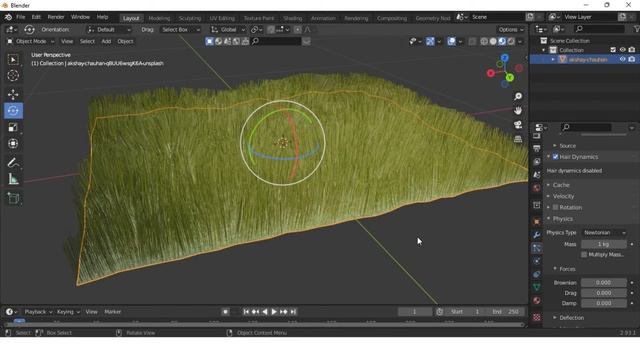Screen dimensions: 640x360
Task: Click the outliner filter funnel icon
Action: point(636,29)
